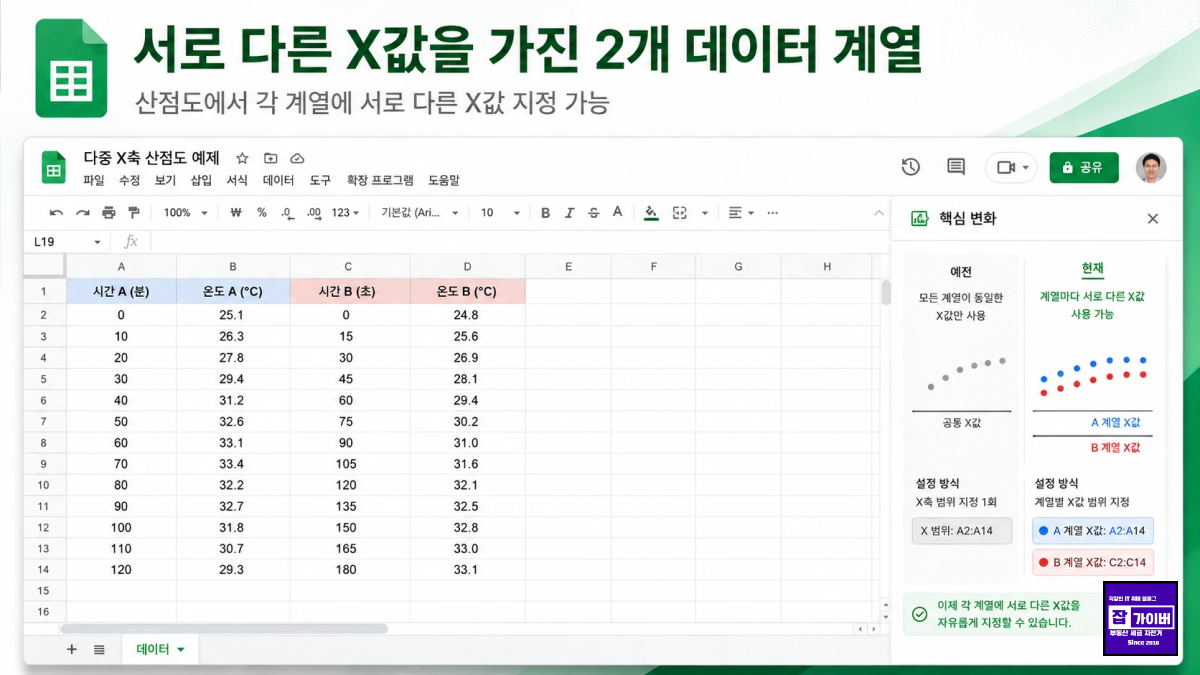Decrease decimal places

coord(287,213)
